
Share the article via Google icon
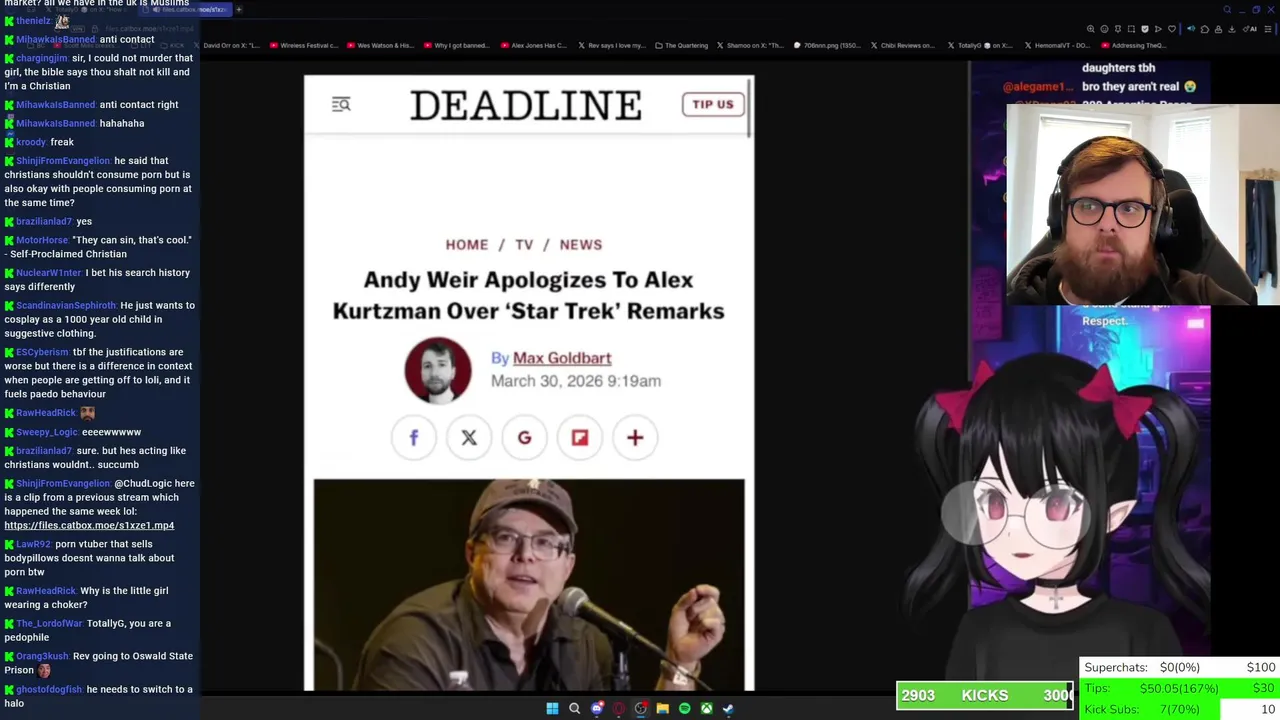[x=524, y=437]
